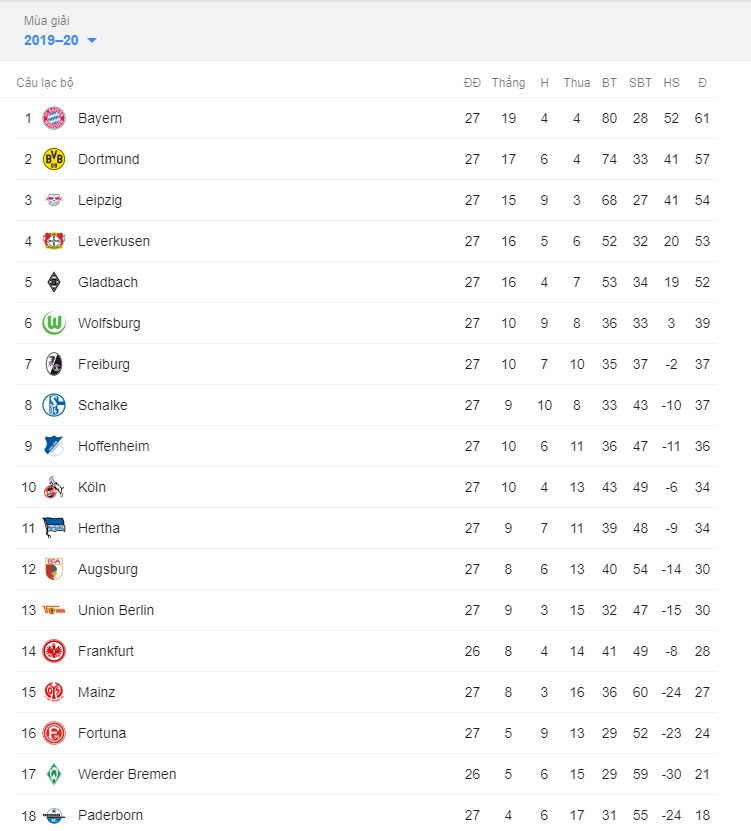The image size is (751, 831).
Task: Expand season list via blue arrow
Action: [92, 40]
